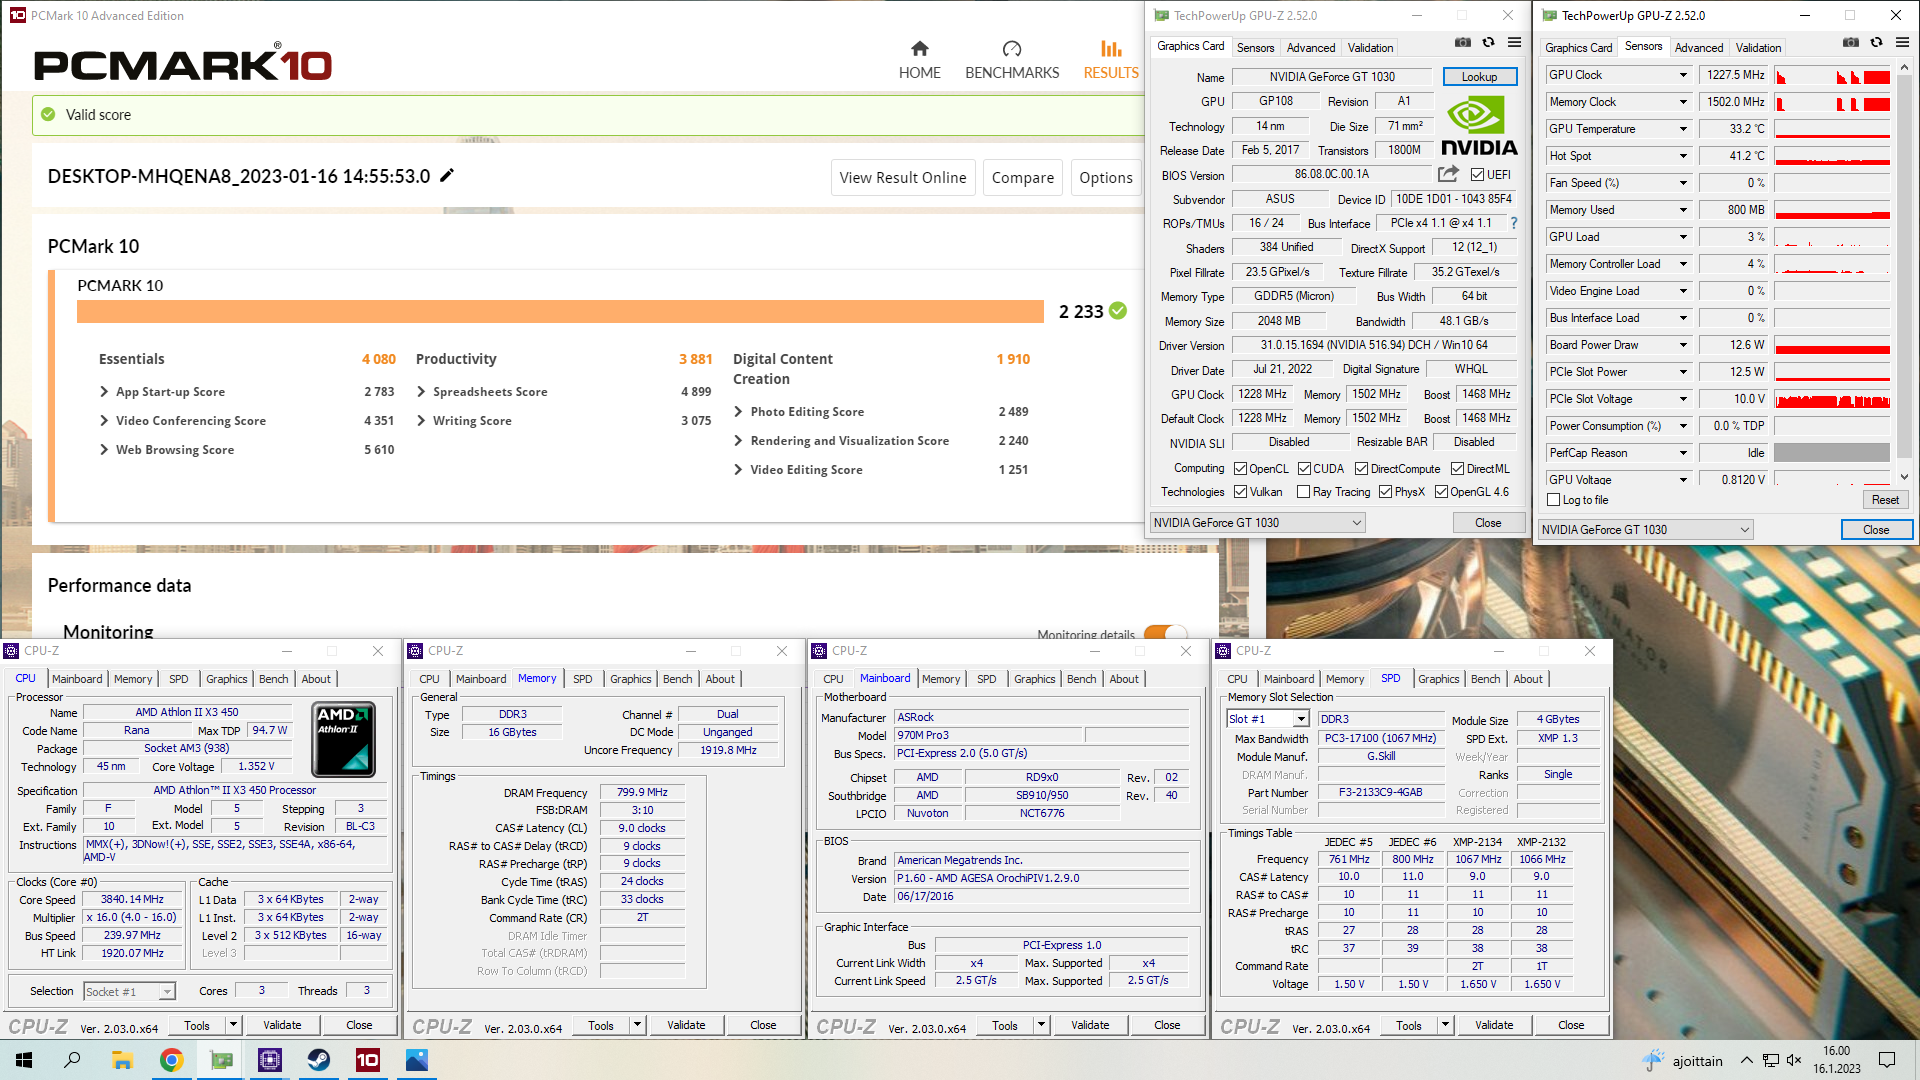Enable Log to file checkbox
The image size is (1920, 1080).
pos(1553,500)
